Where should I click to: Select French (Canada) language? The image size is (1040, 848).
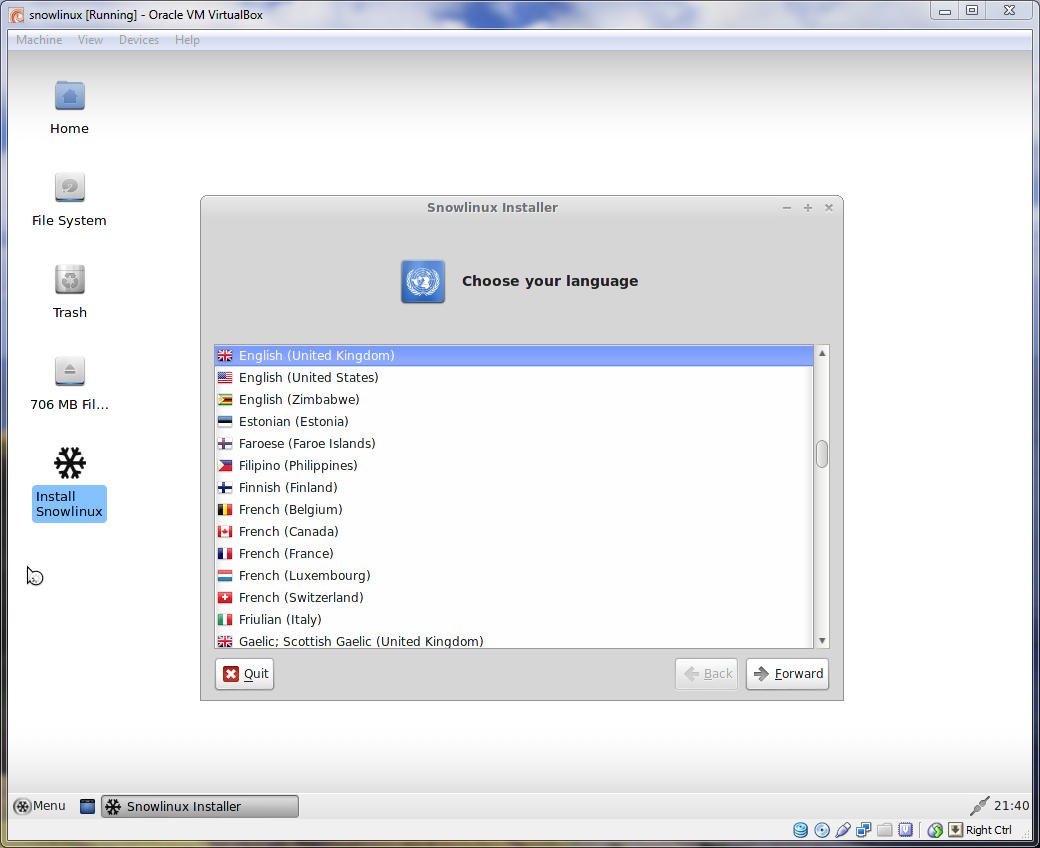514,531
